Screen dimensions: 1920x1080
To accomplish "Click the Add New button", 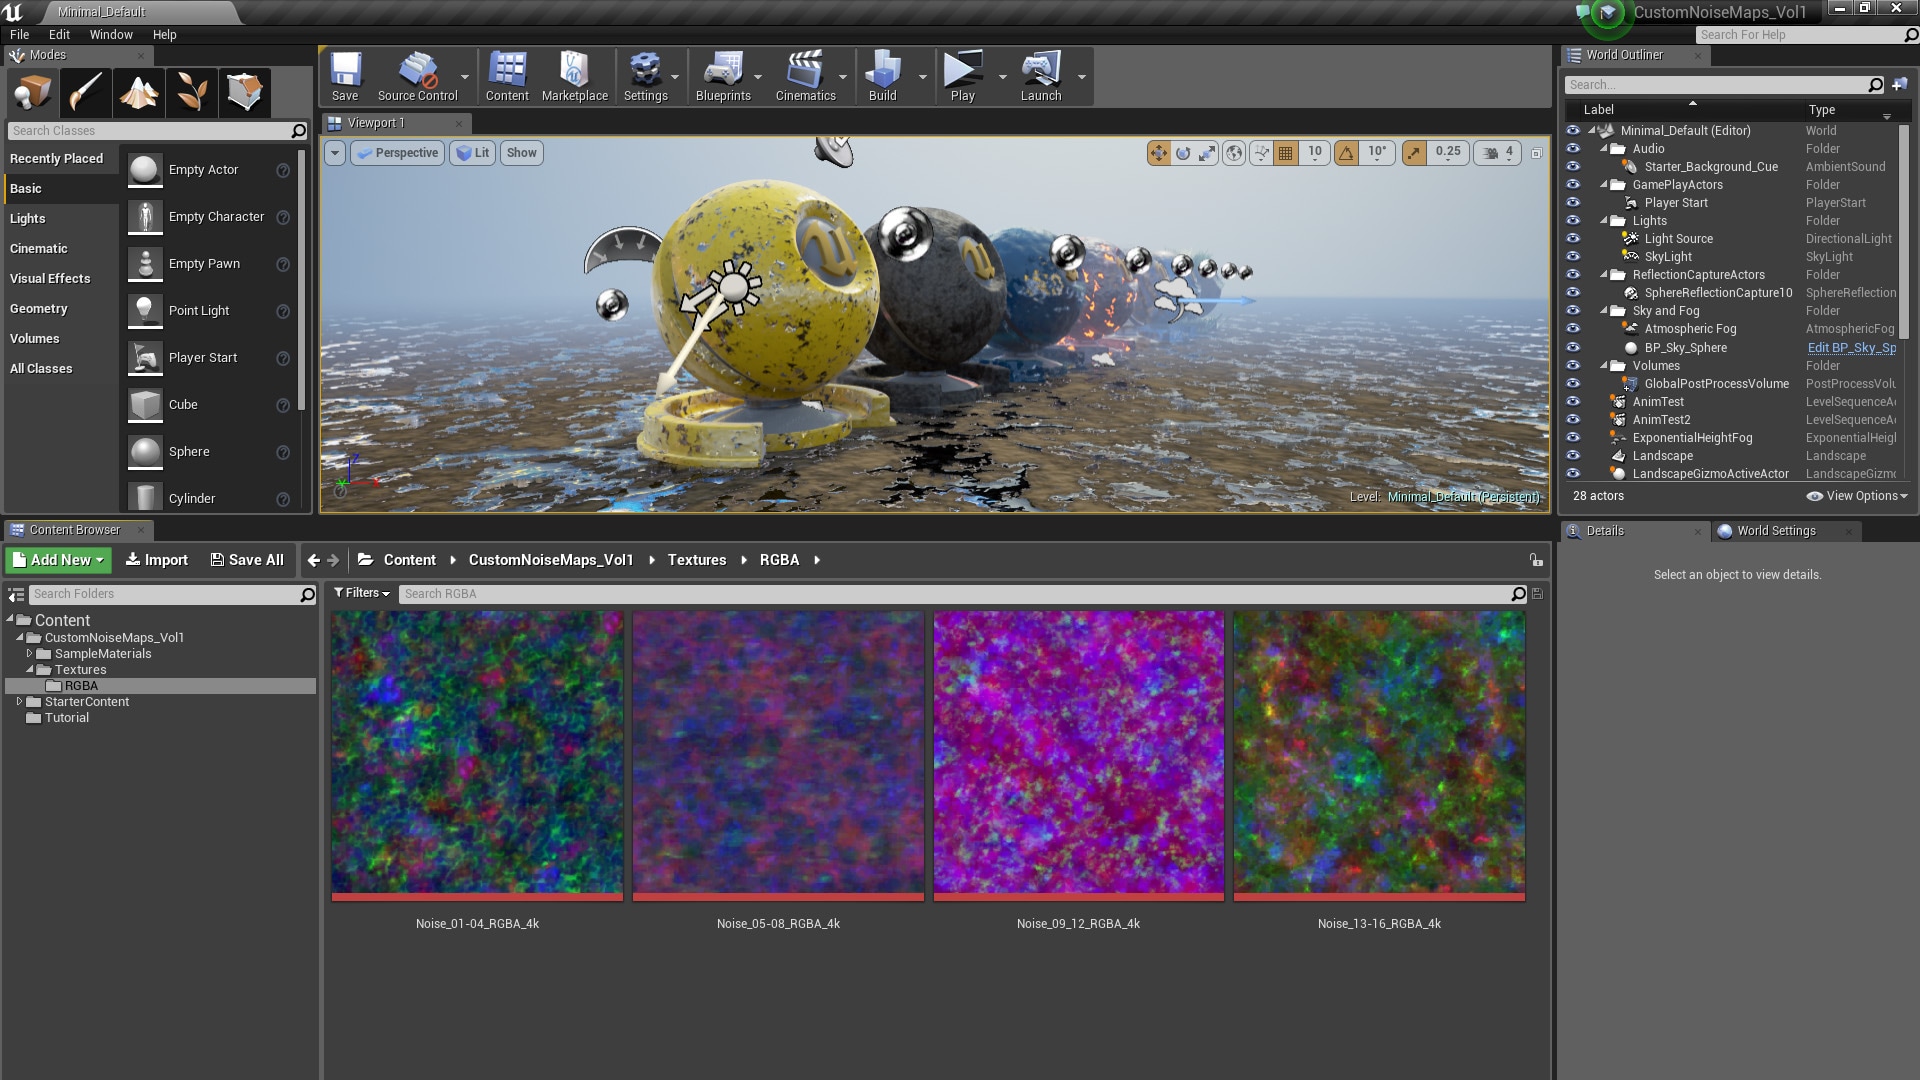I will click(x=57, y=560).
